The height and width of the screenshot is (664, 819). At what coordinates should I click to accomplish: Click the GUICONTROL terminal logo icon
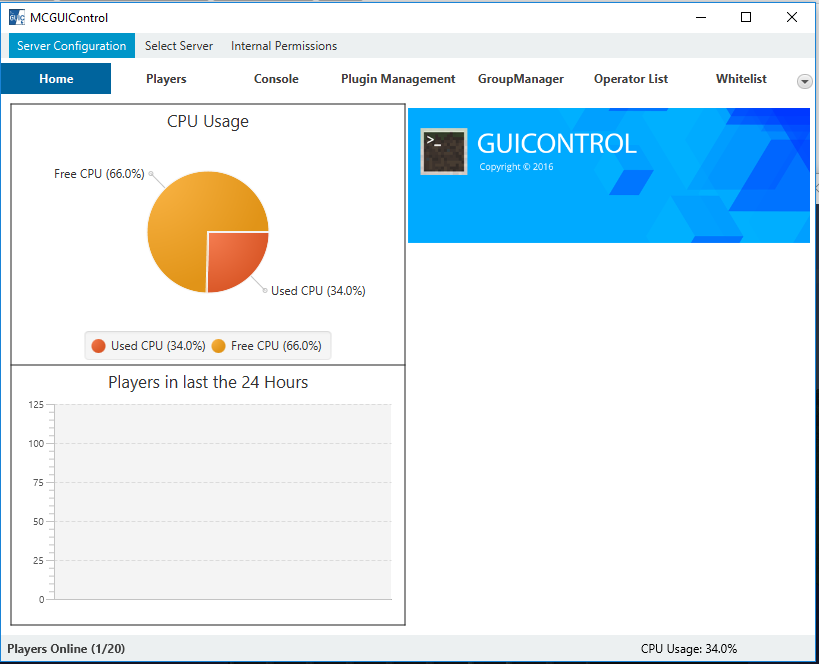[444, 152]
